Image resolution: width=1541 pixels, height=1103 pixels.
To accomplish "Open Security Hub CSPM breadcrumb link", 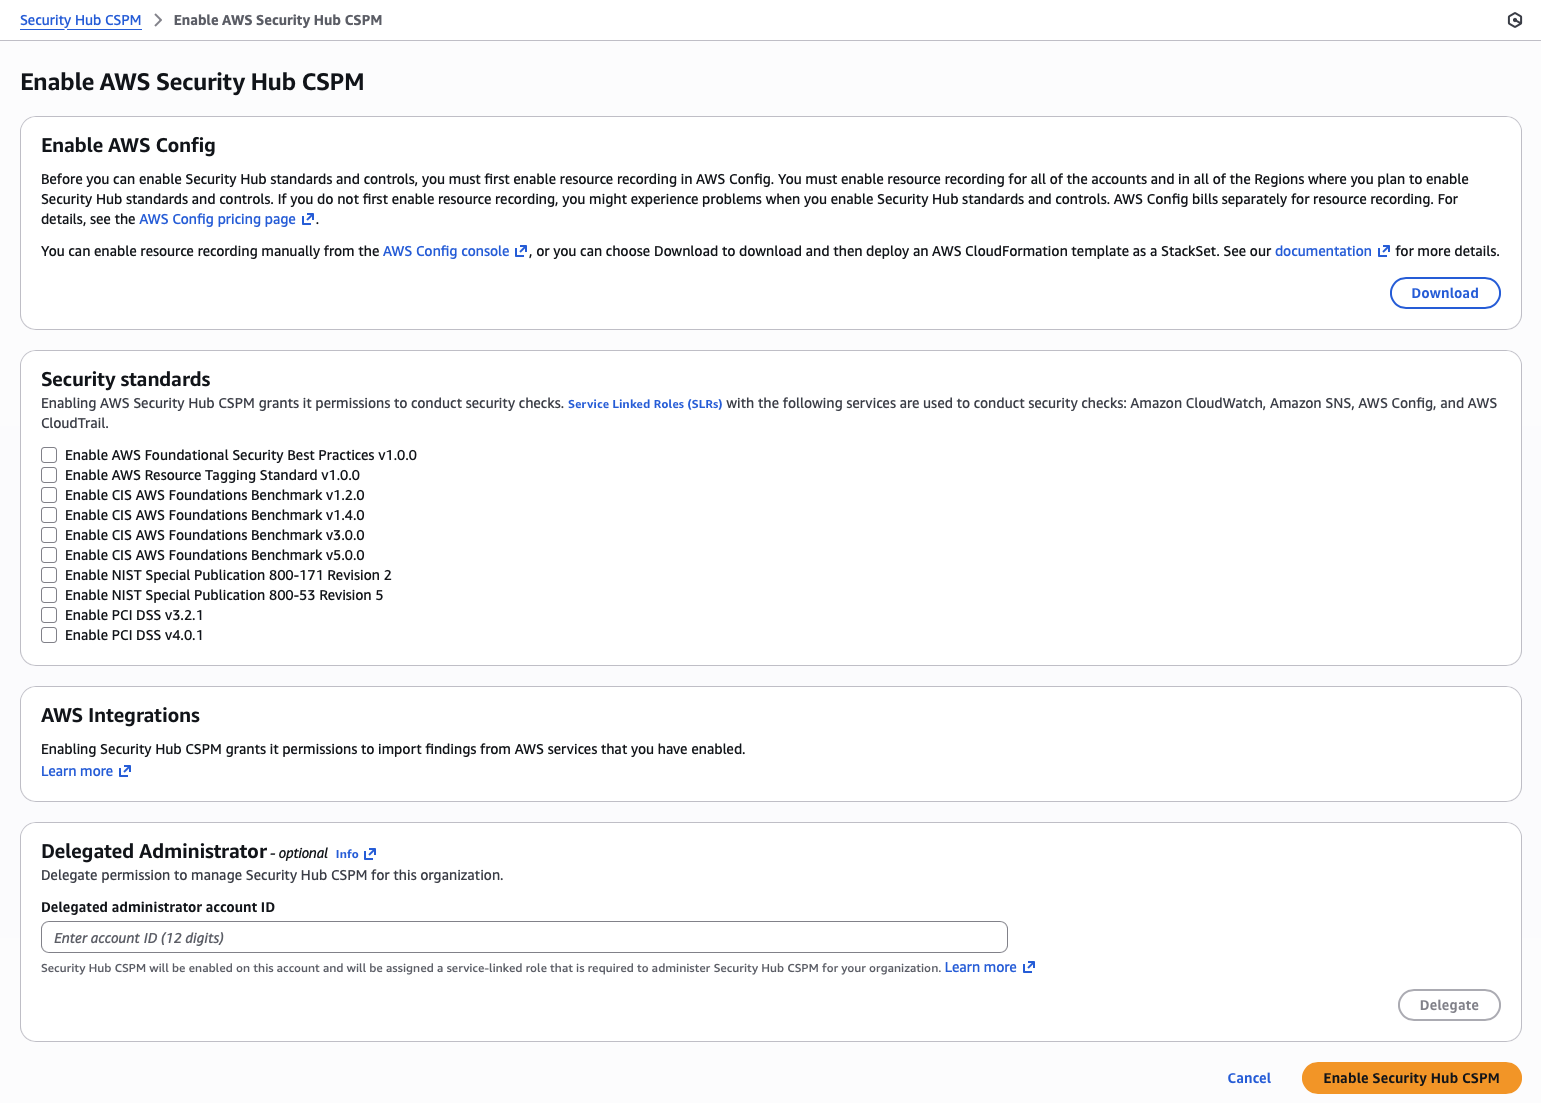I will tap(80, 20).
